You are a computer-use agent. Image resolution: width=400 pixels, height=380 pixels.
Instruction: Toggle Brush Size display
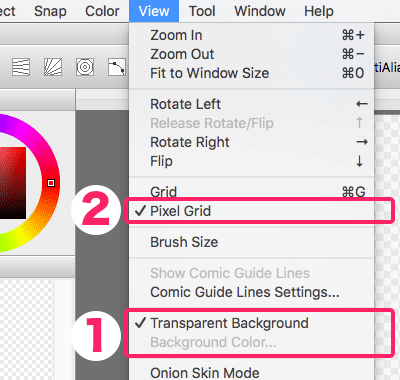click(x=252, y=242)
